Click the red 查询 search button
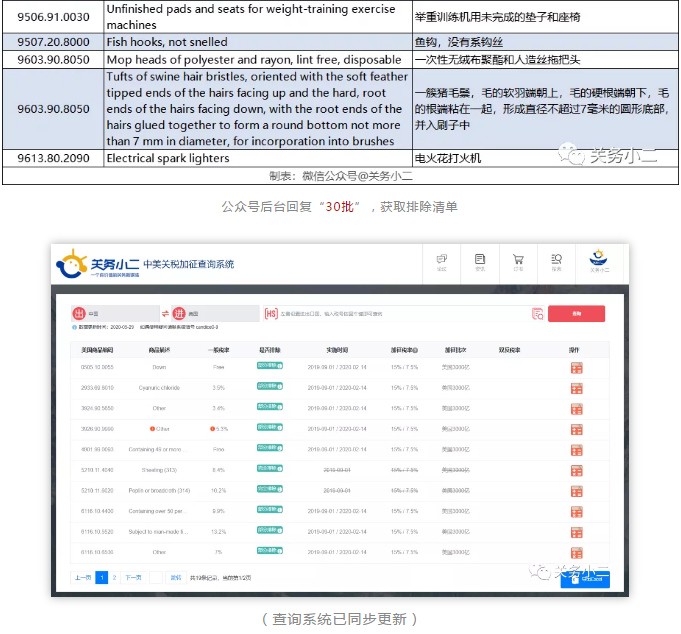Image resolution: width=681 pixels, height=634 pixels. click(x=576, y=314)
